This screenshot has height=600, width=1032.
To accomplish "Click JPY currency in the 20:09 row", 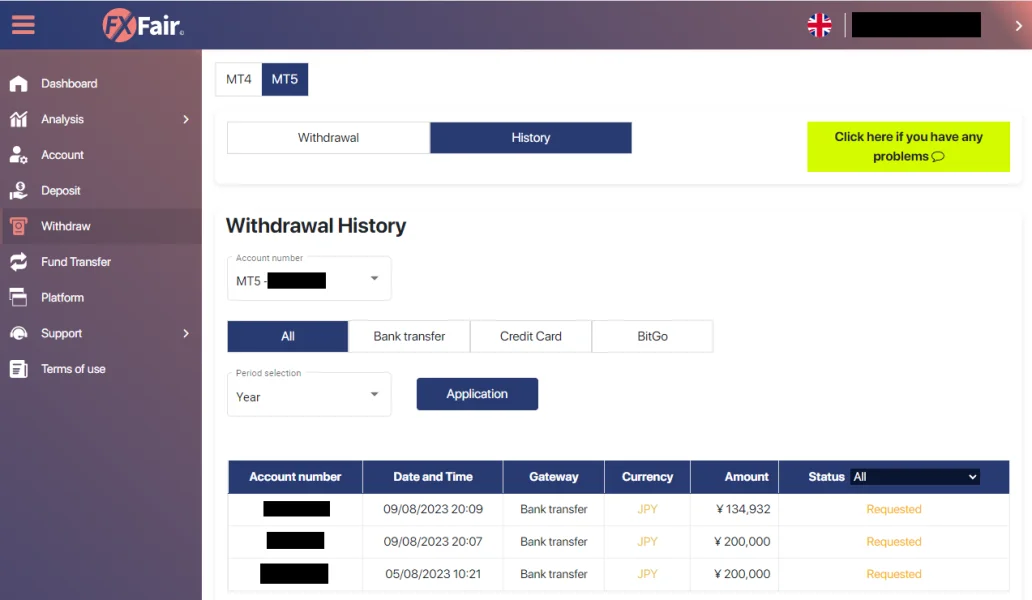I will point(647,509).
